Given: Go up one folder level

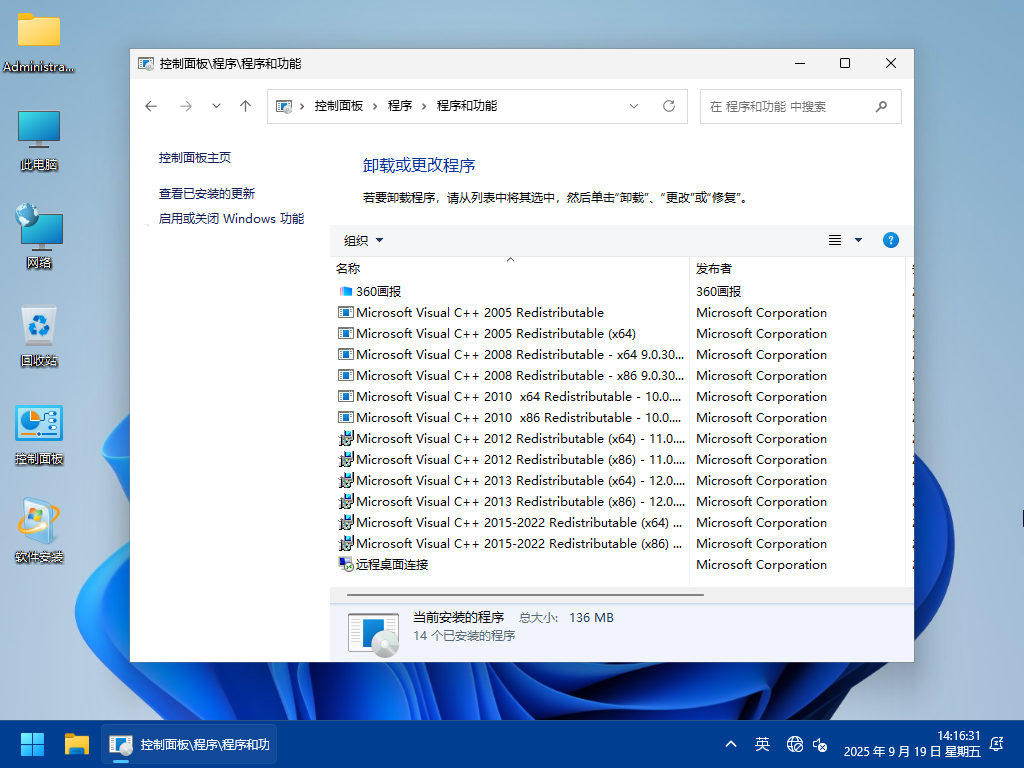Looking at the screenshot, I should 245,106.
